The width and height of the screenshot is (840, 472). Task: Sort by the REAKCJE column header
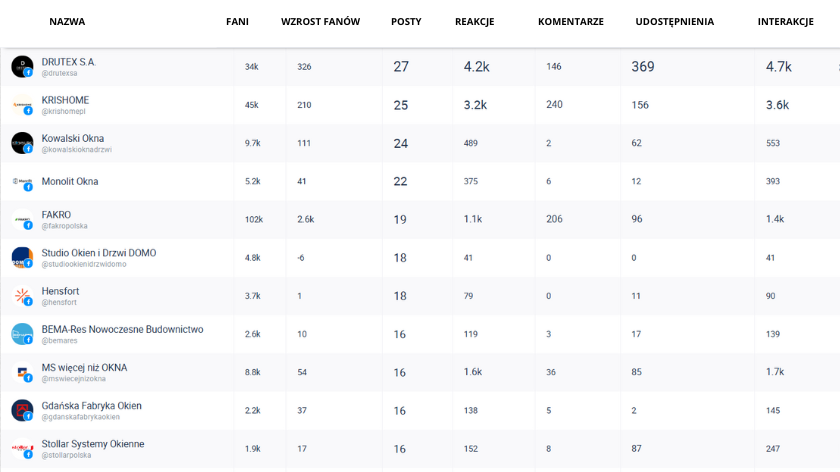click(474, 22)
